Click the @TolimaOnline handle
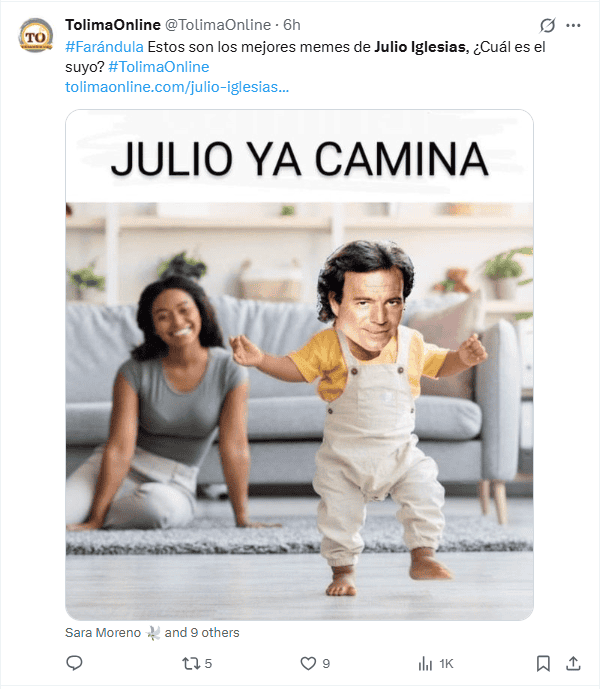Image resolution: width=602 pixels, height=689 pixels. (218, 25)
